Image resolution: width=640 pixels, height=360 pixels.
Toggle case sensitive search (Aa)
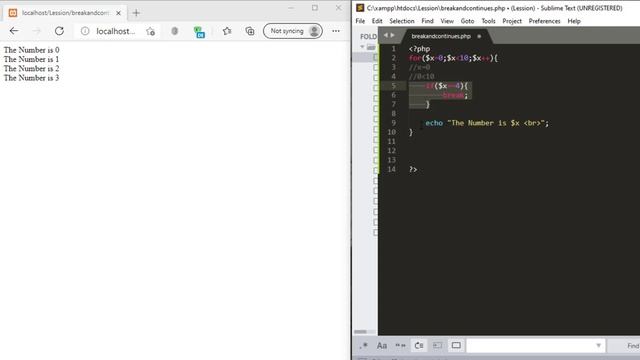tap(382, 346)
